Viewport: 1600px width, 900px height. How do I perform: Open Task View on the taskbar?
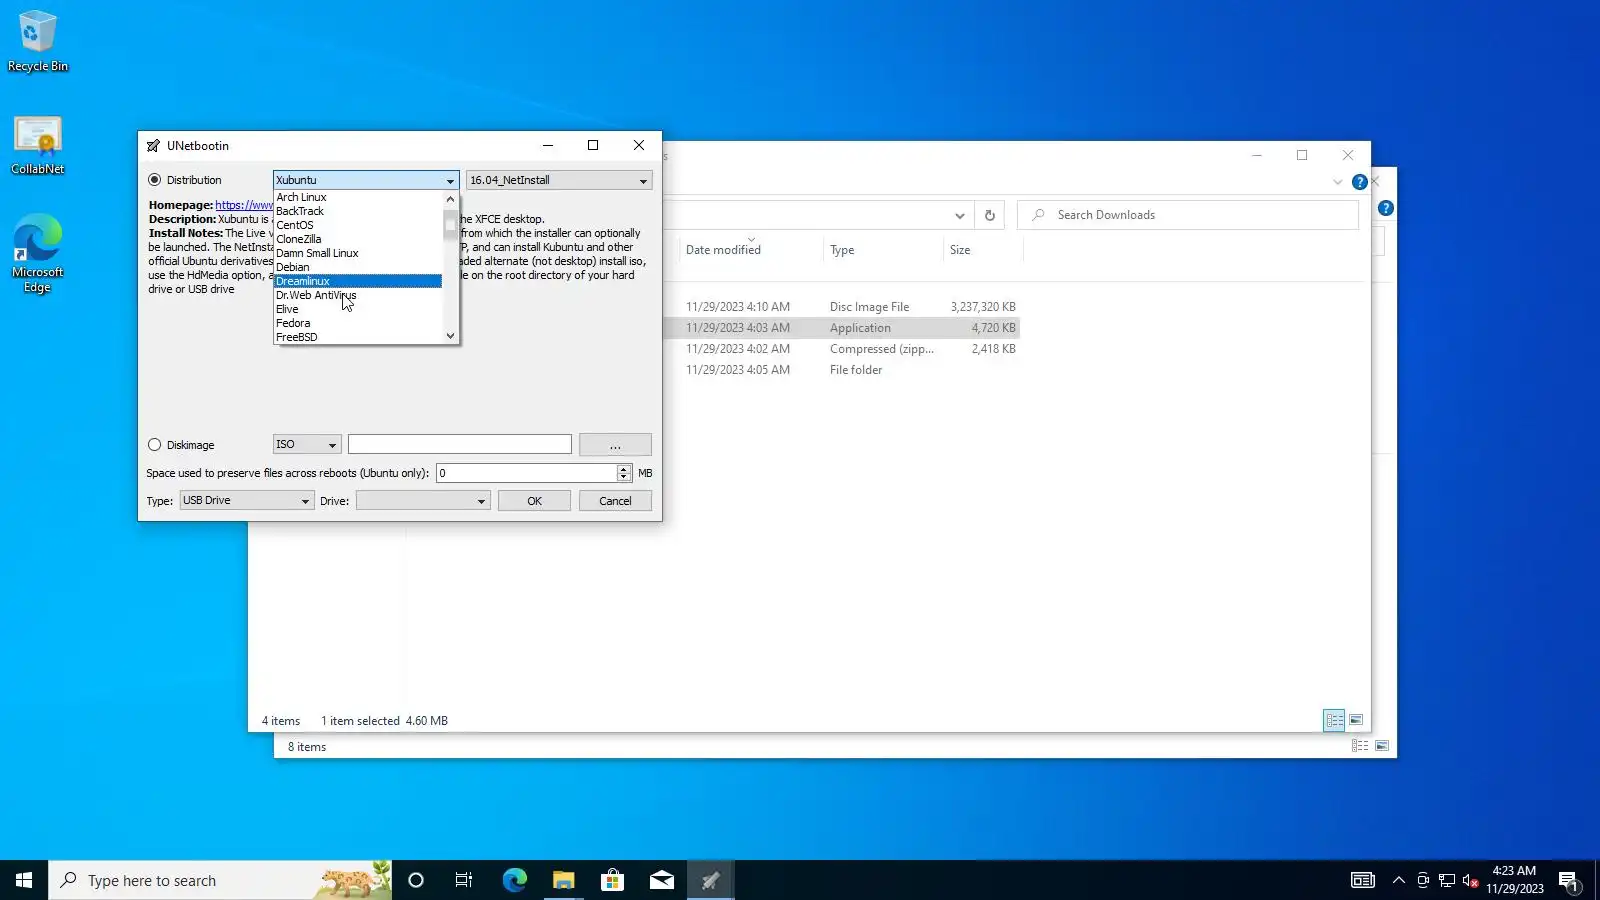(x=464, y=880)
